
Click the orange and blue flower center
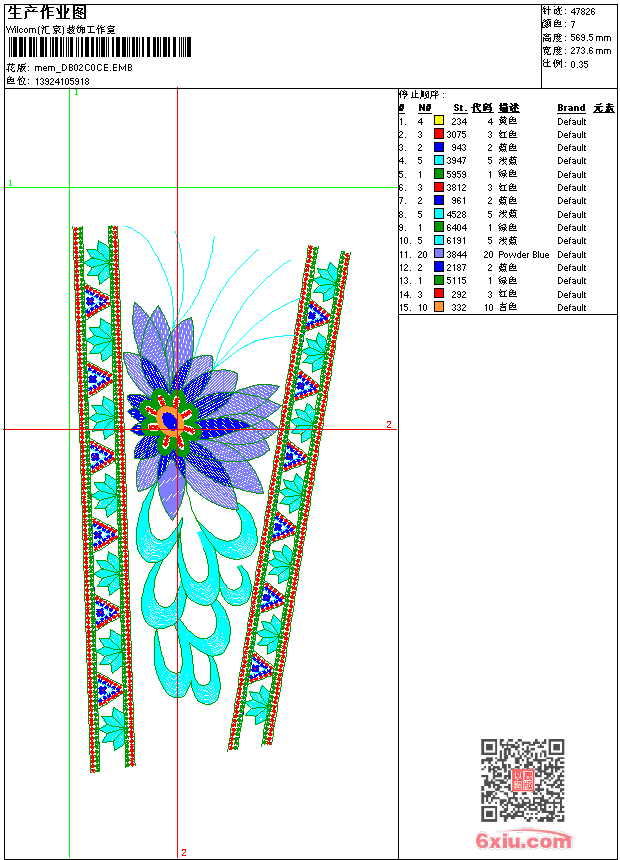point(170,421)
